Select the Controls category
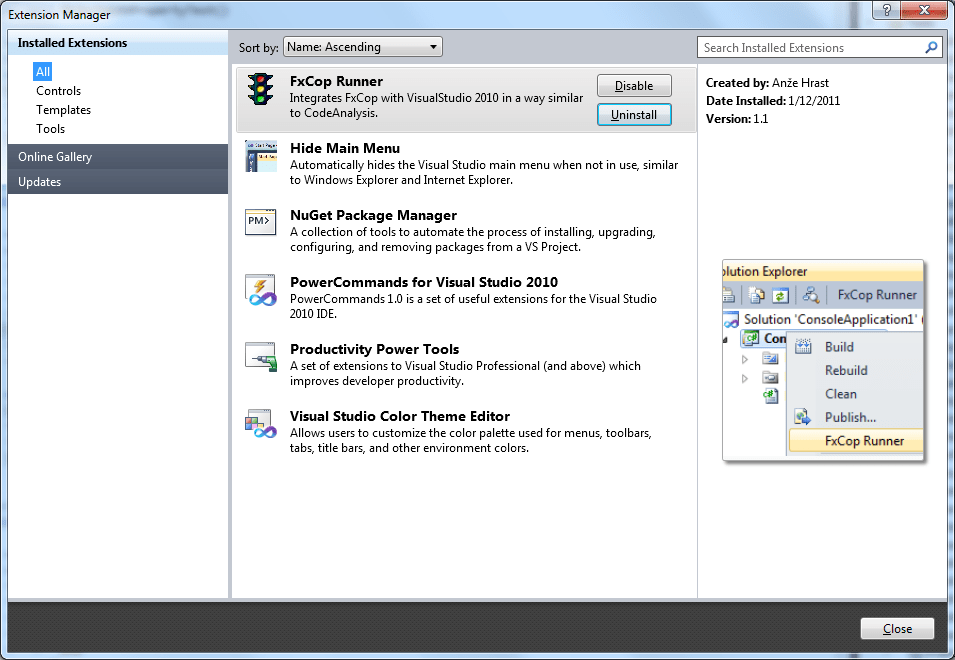The height and width of the screenshot is (660, 955). [x=58, y=91]
